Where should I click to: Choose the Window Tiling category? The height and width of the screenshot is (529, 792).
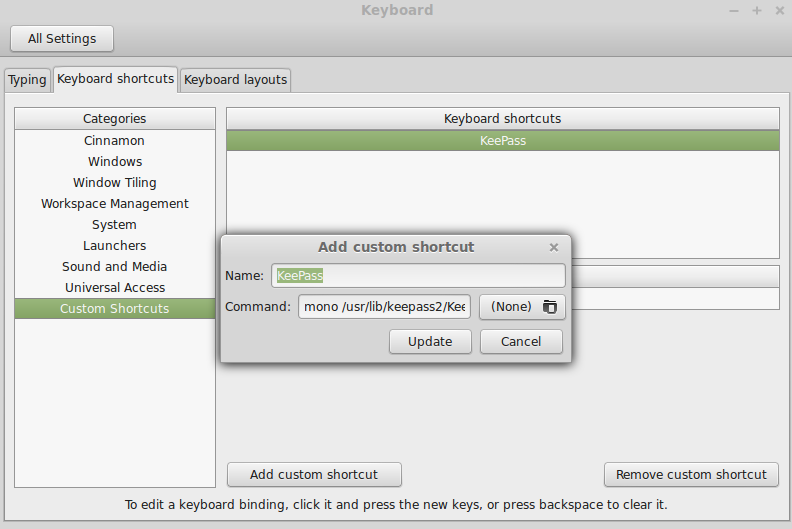tap(114, 183)
